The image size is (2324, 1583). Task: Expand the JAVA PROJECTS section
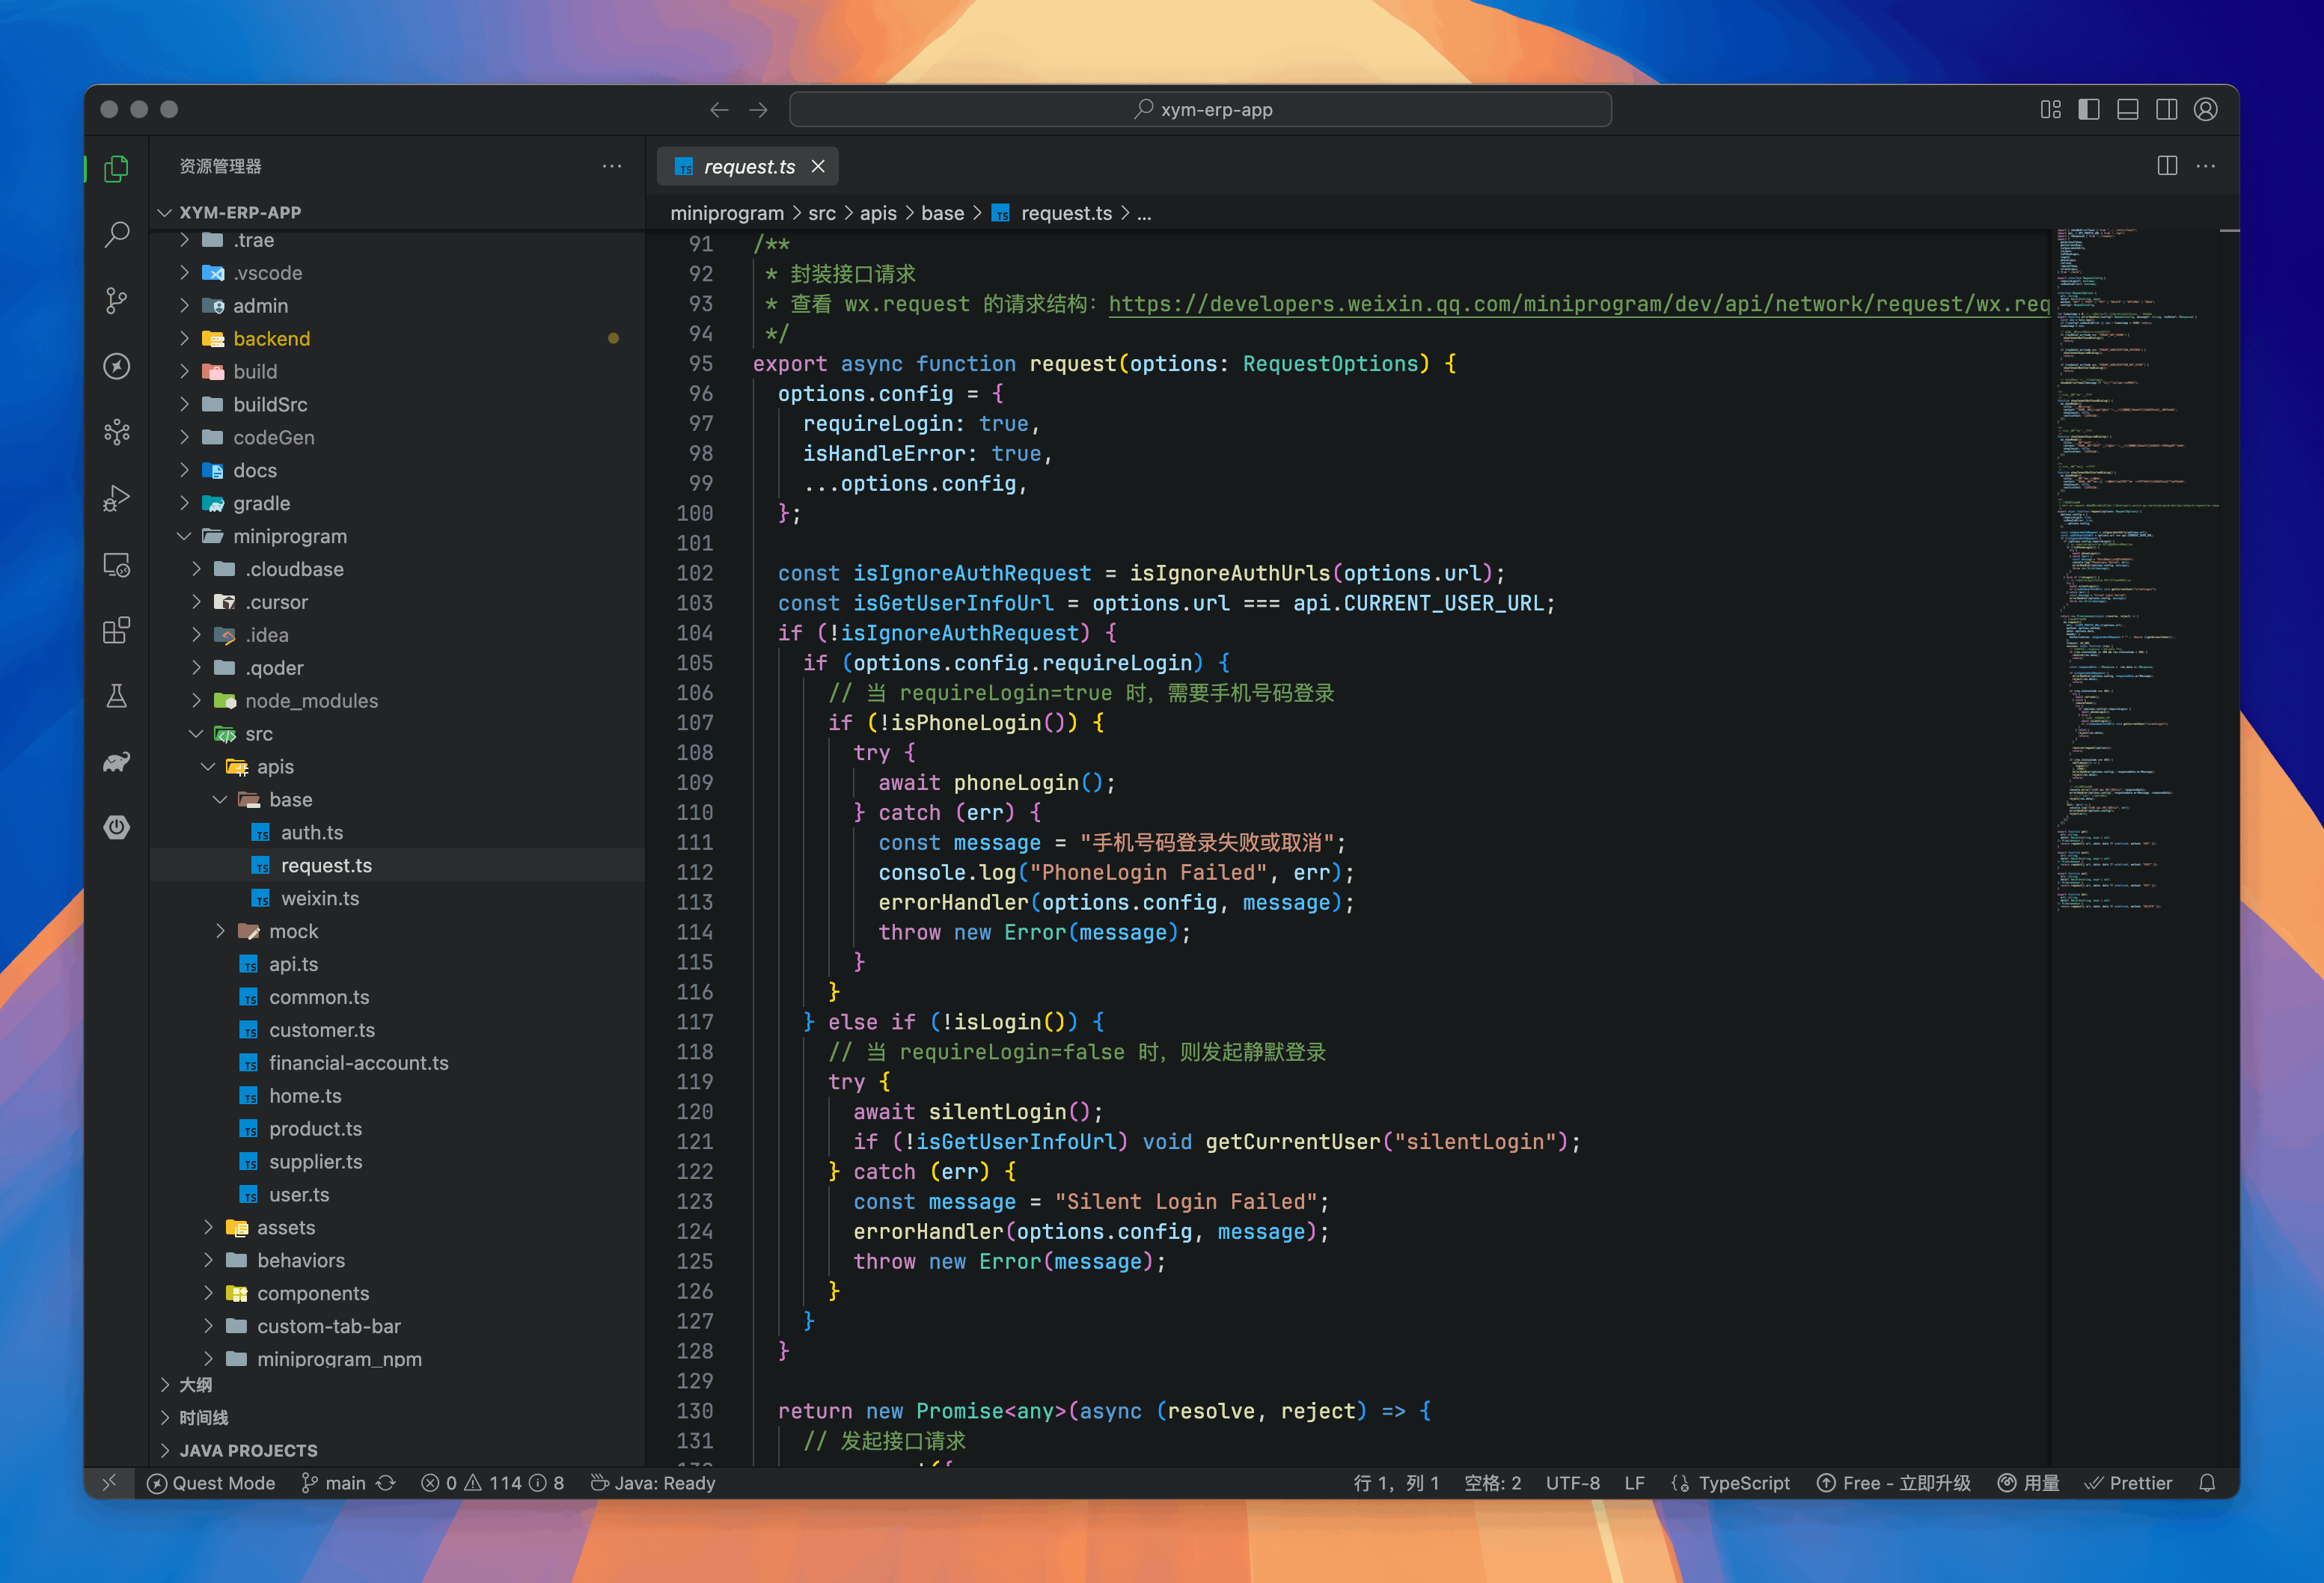pyautogui.click(x=248, y=1450)
